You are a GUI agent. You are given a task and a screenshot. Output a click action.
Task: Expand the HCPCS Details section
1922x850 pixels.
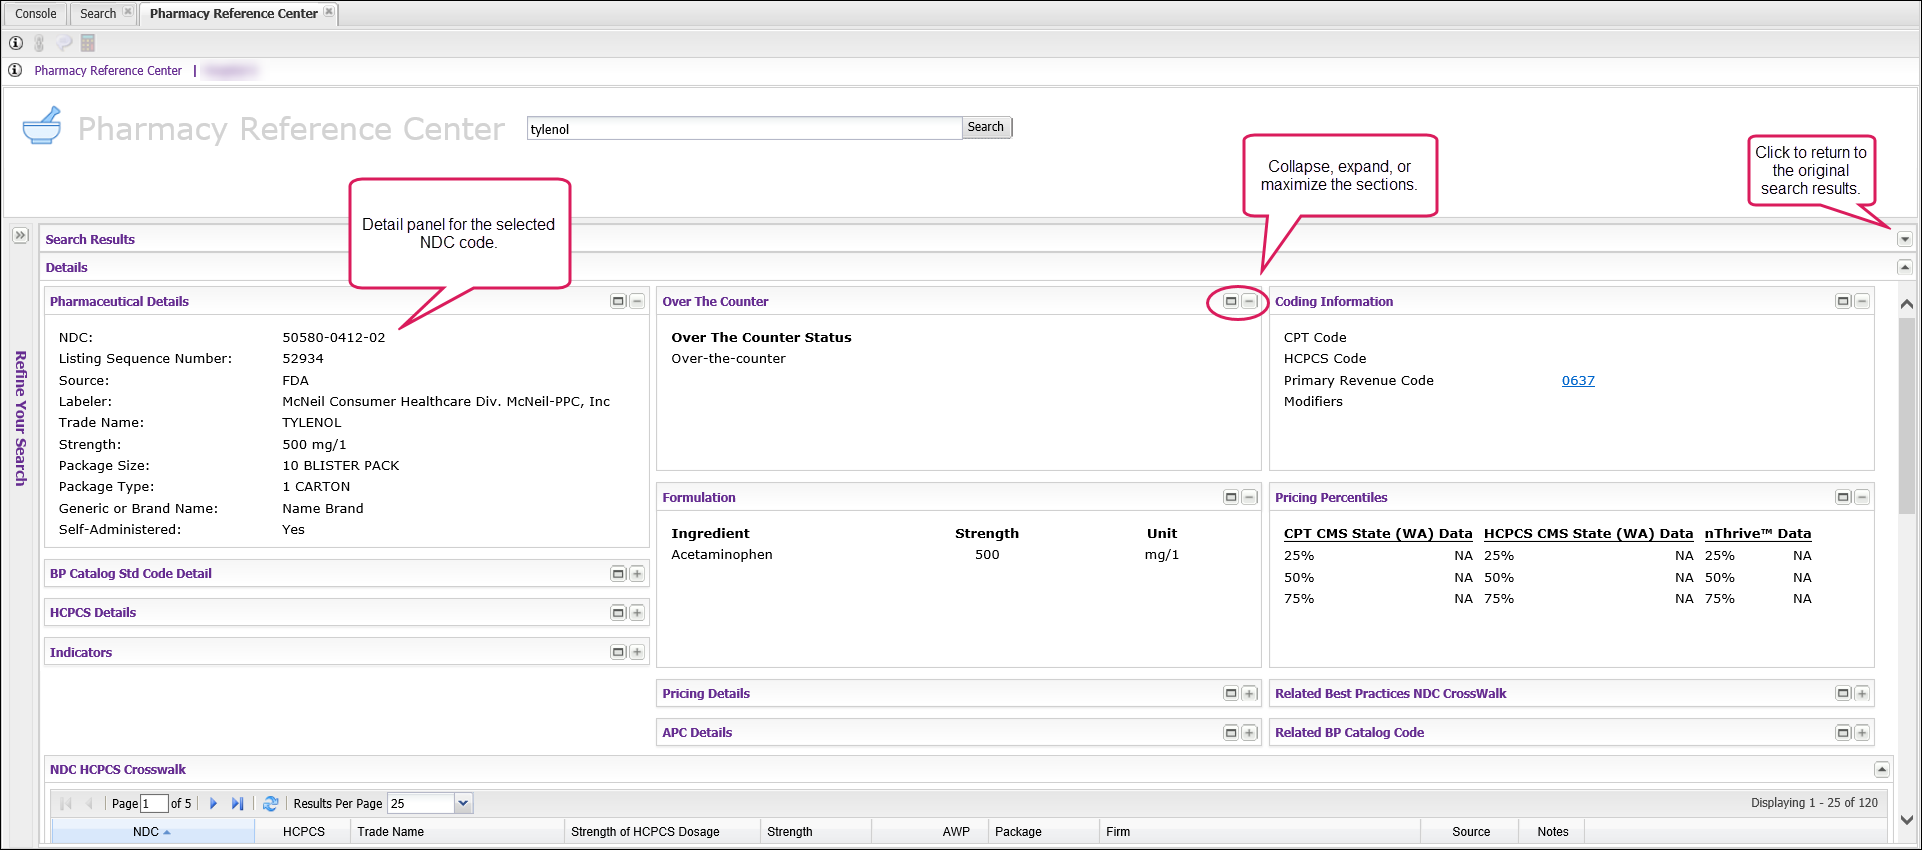tap(637, 613)
